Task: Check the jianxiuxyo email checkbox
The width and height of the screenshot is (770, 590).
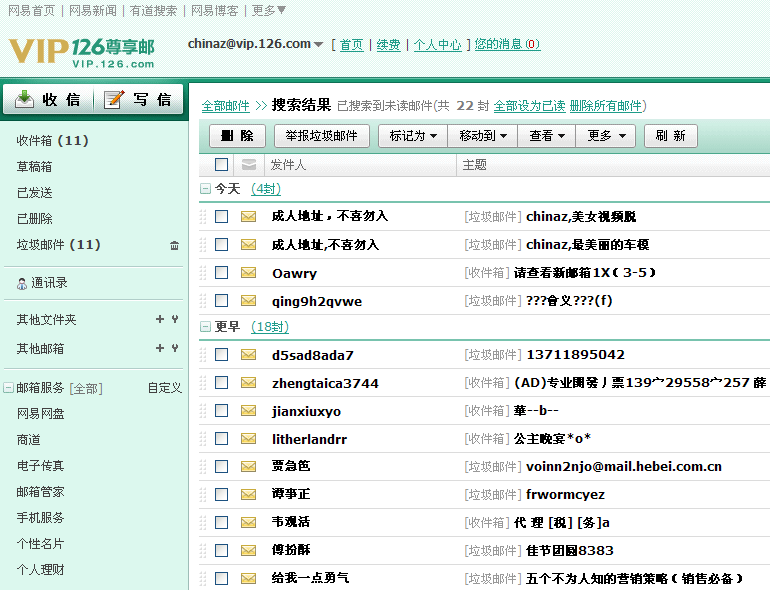Action: (221, 411)
